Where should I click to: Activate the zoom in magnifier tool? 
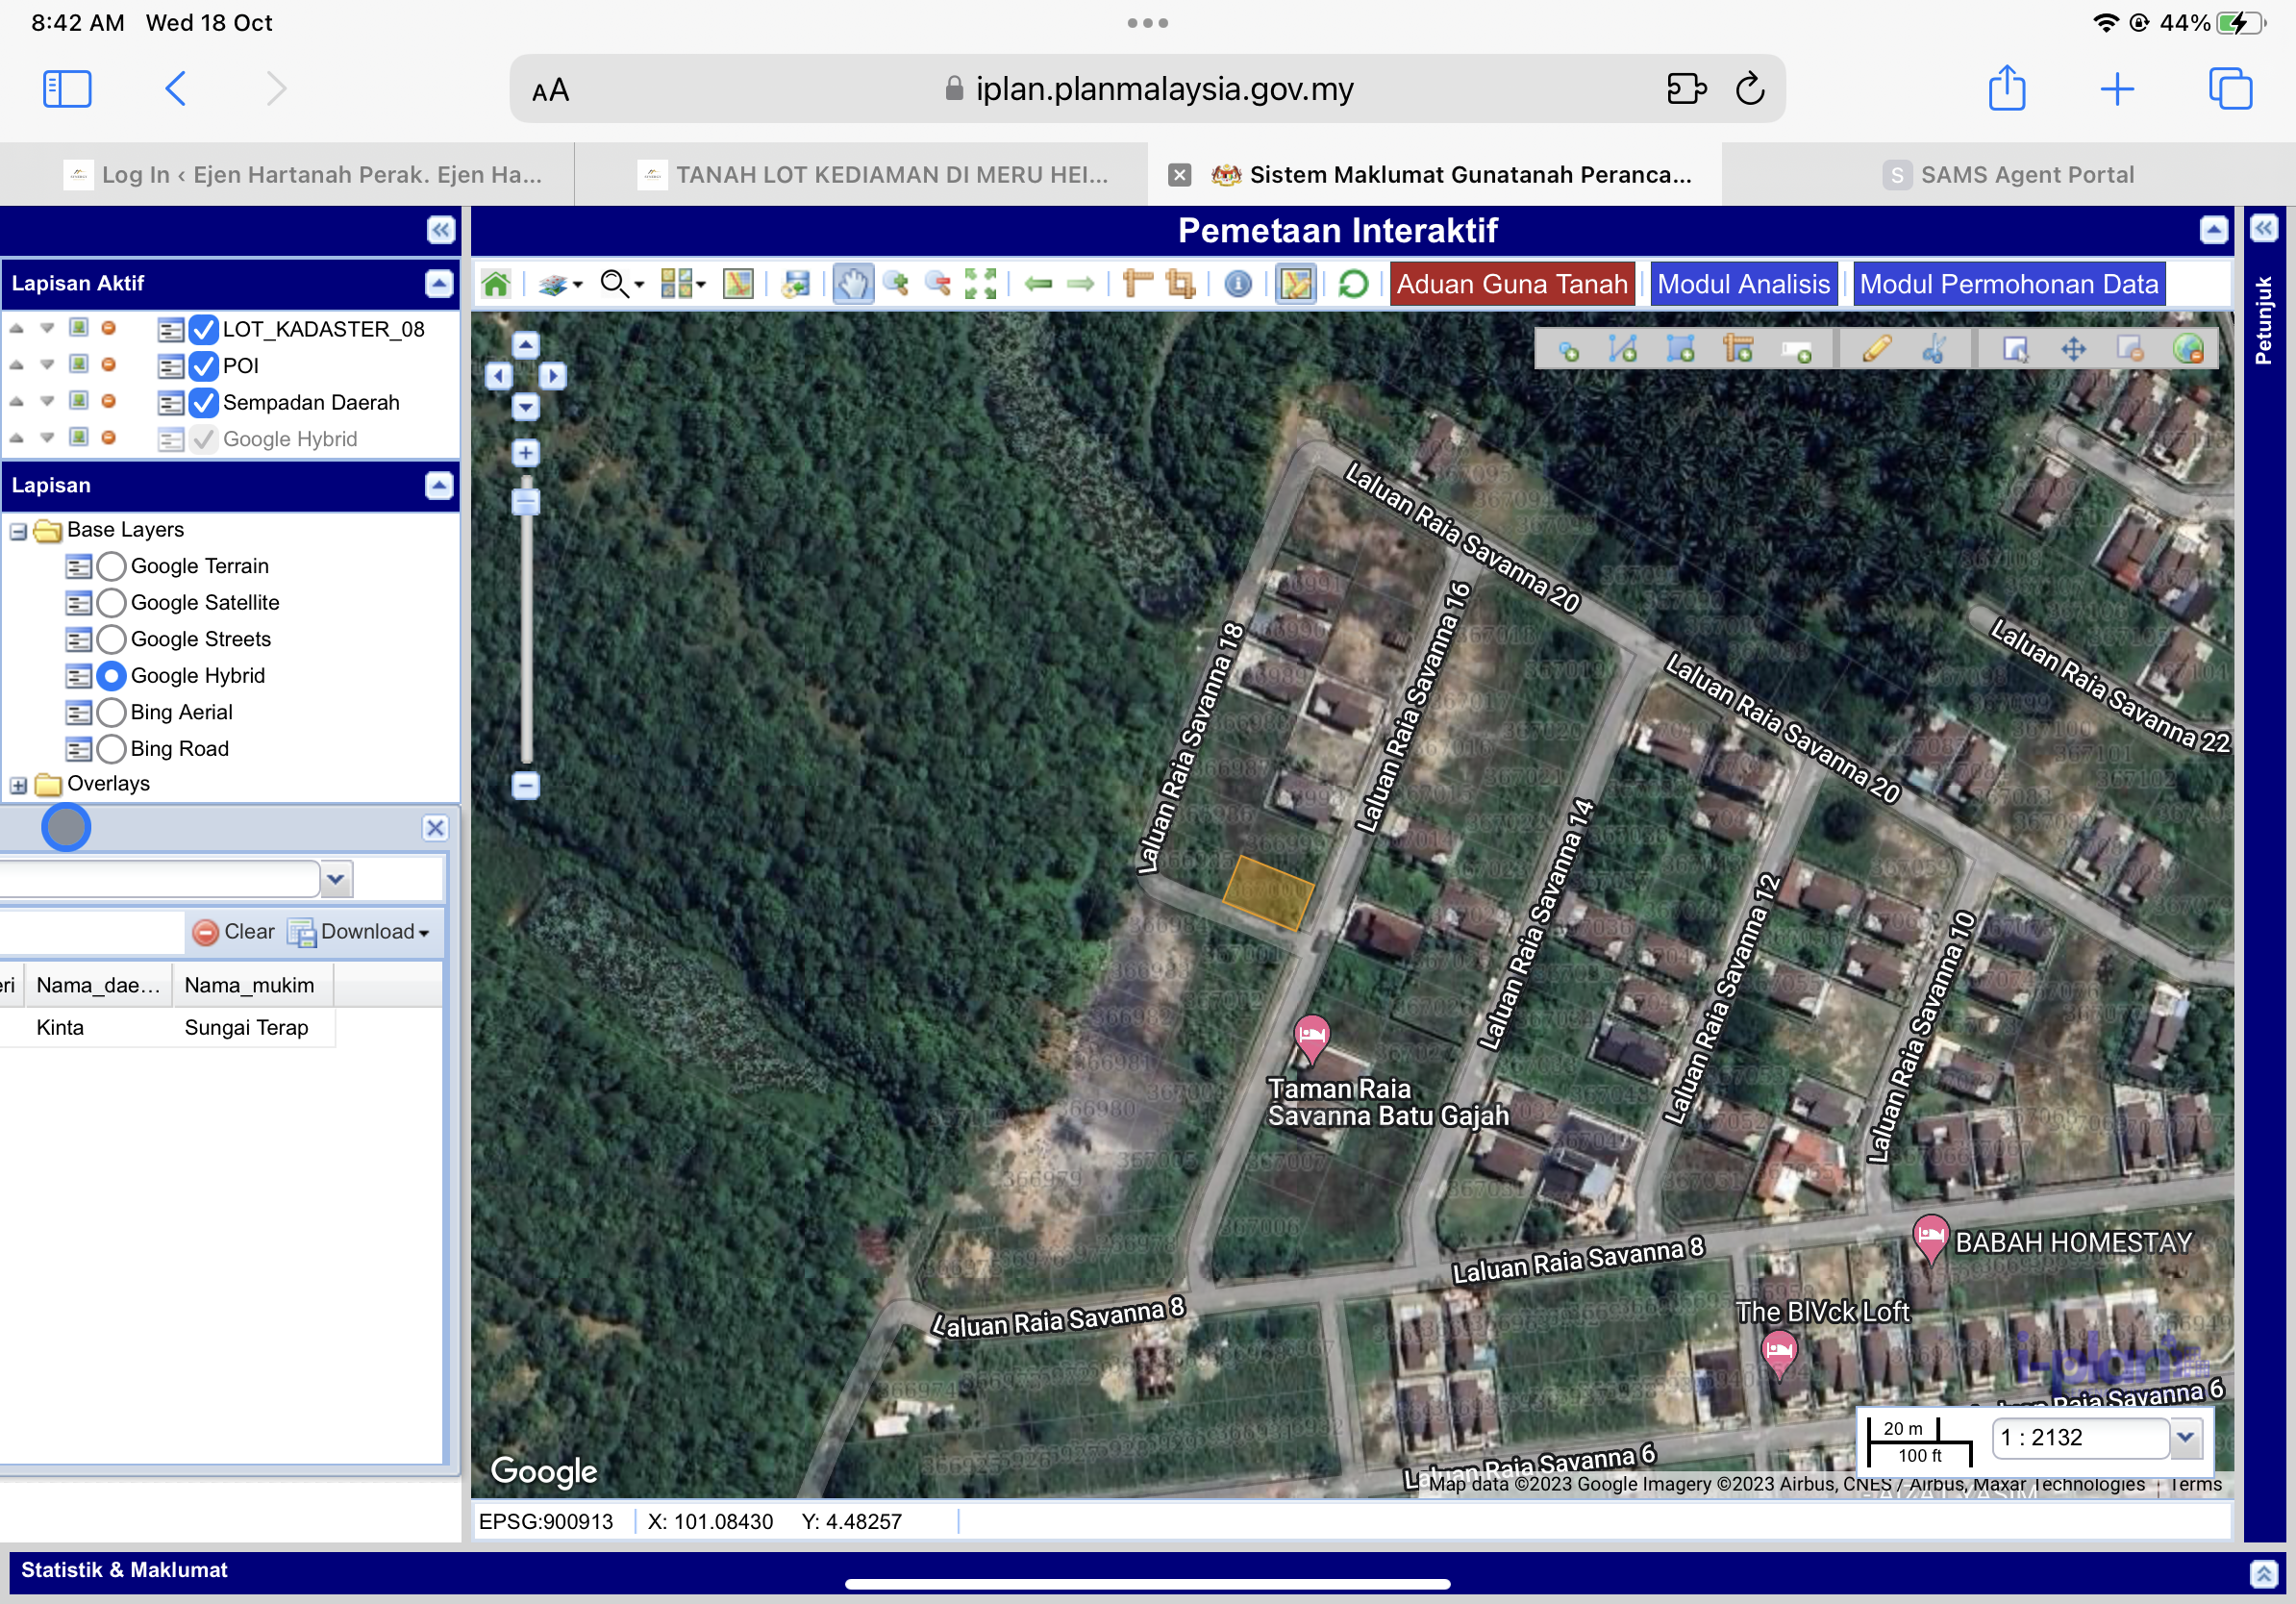coord(896,285)
